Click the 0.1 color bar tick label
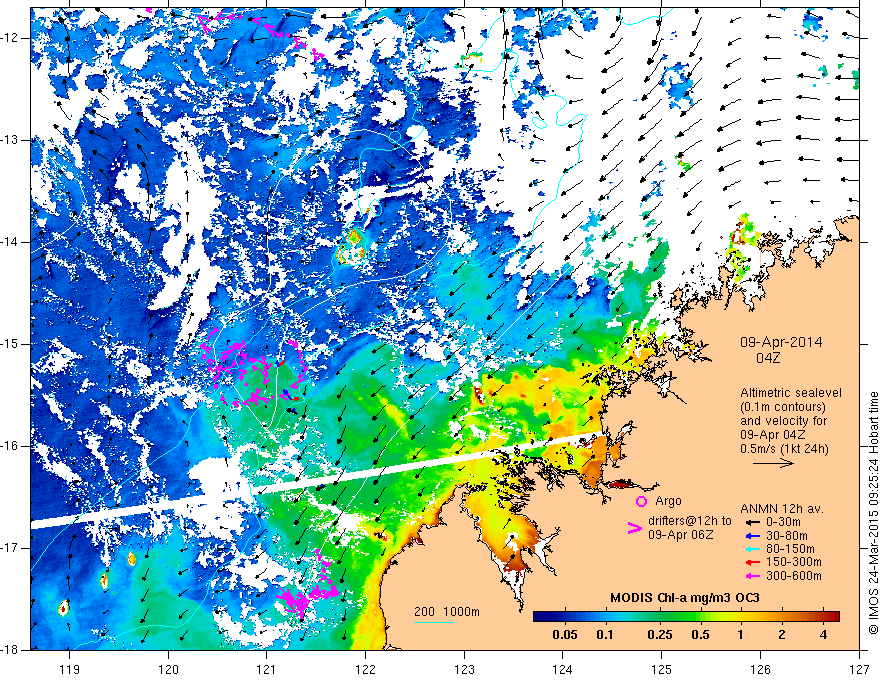This screenshot has height=680, width=880. click(x=605, y=635)
